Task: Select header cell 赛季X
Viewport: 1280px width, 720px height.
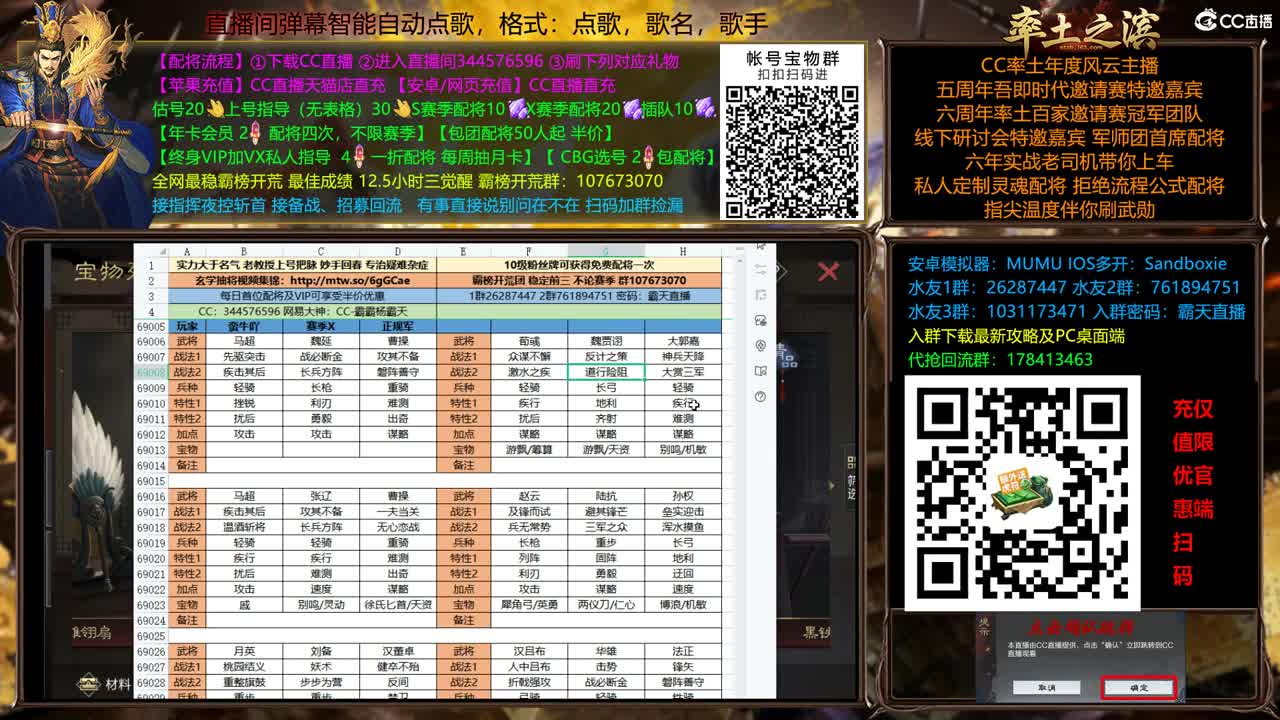Action: point(321,326)
